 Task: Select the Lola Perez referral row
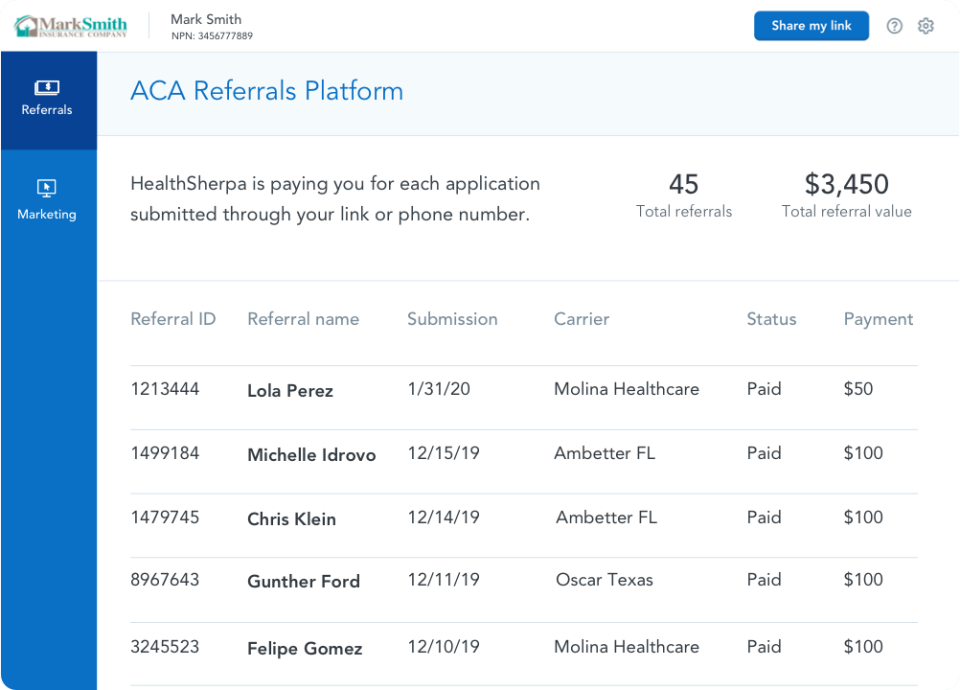[290, 390]
